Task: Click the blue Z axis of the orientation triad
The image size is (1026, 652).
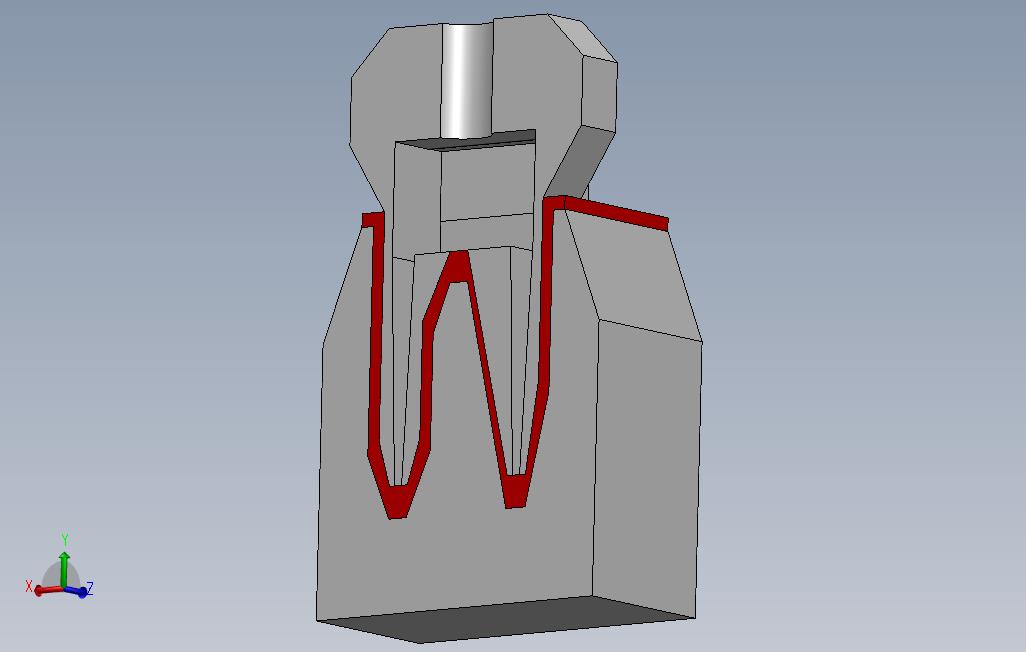Action: [x=77, y=592]
